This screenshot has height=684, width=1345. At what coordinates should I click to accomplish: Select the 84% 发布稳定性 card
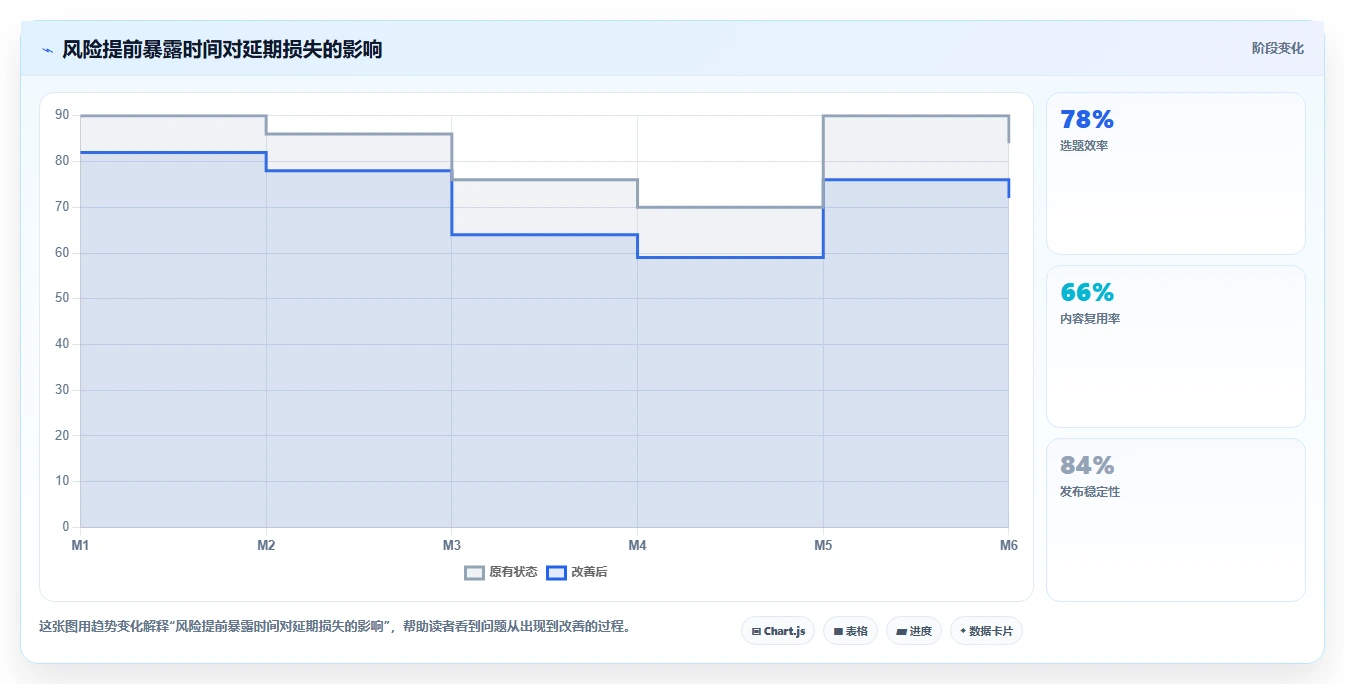(x=1176, y=520)
